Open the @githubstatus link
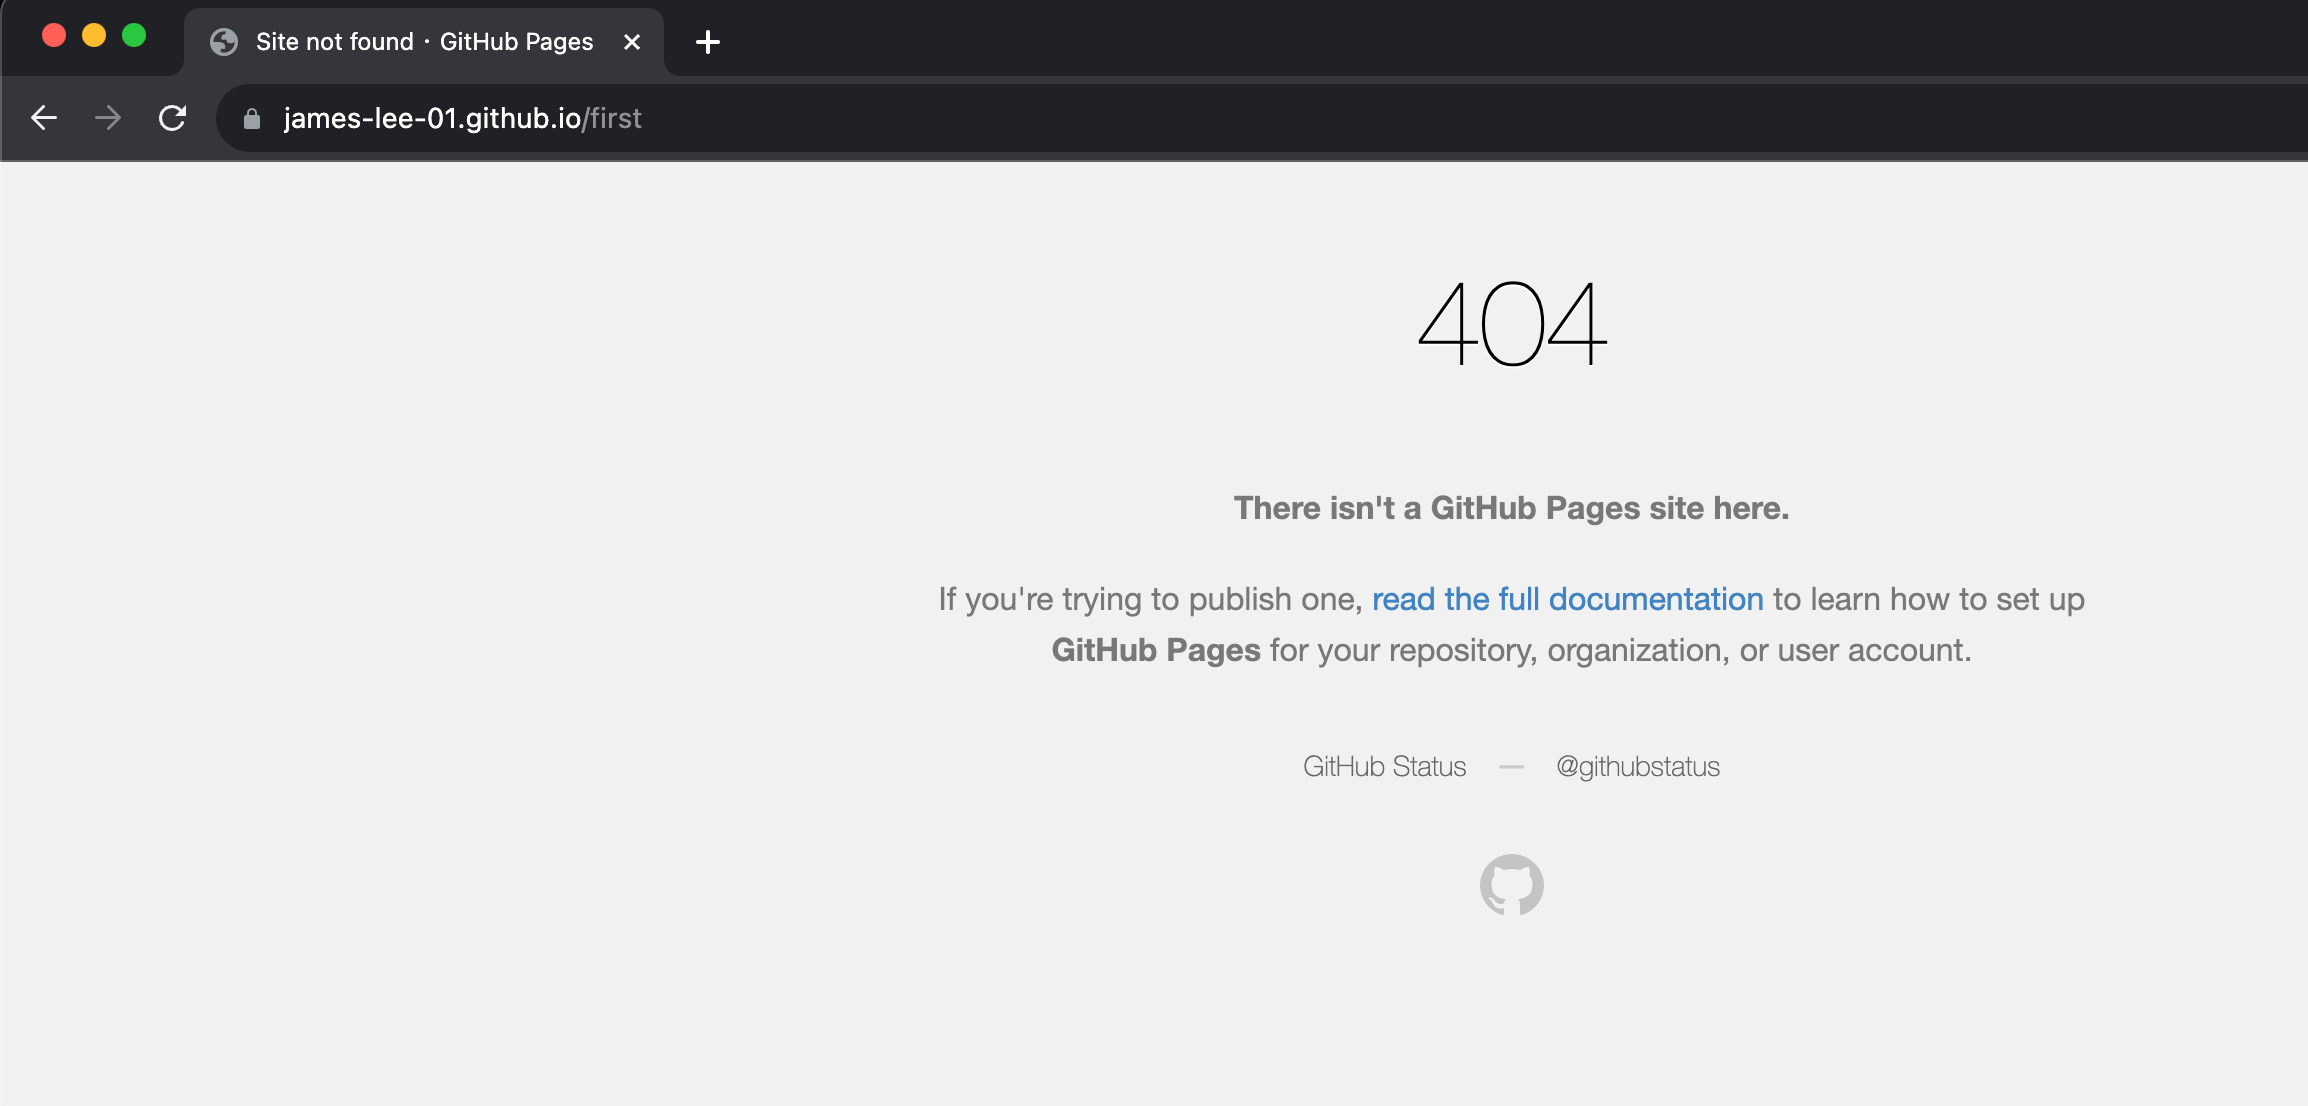 coord(1638,766)
